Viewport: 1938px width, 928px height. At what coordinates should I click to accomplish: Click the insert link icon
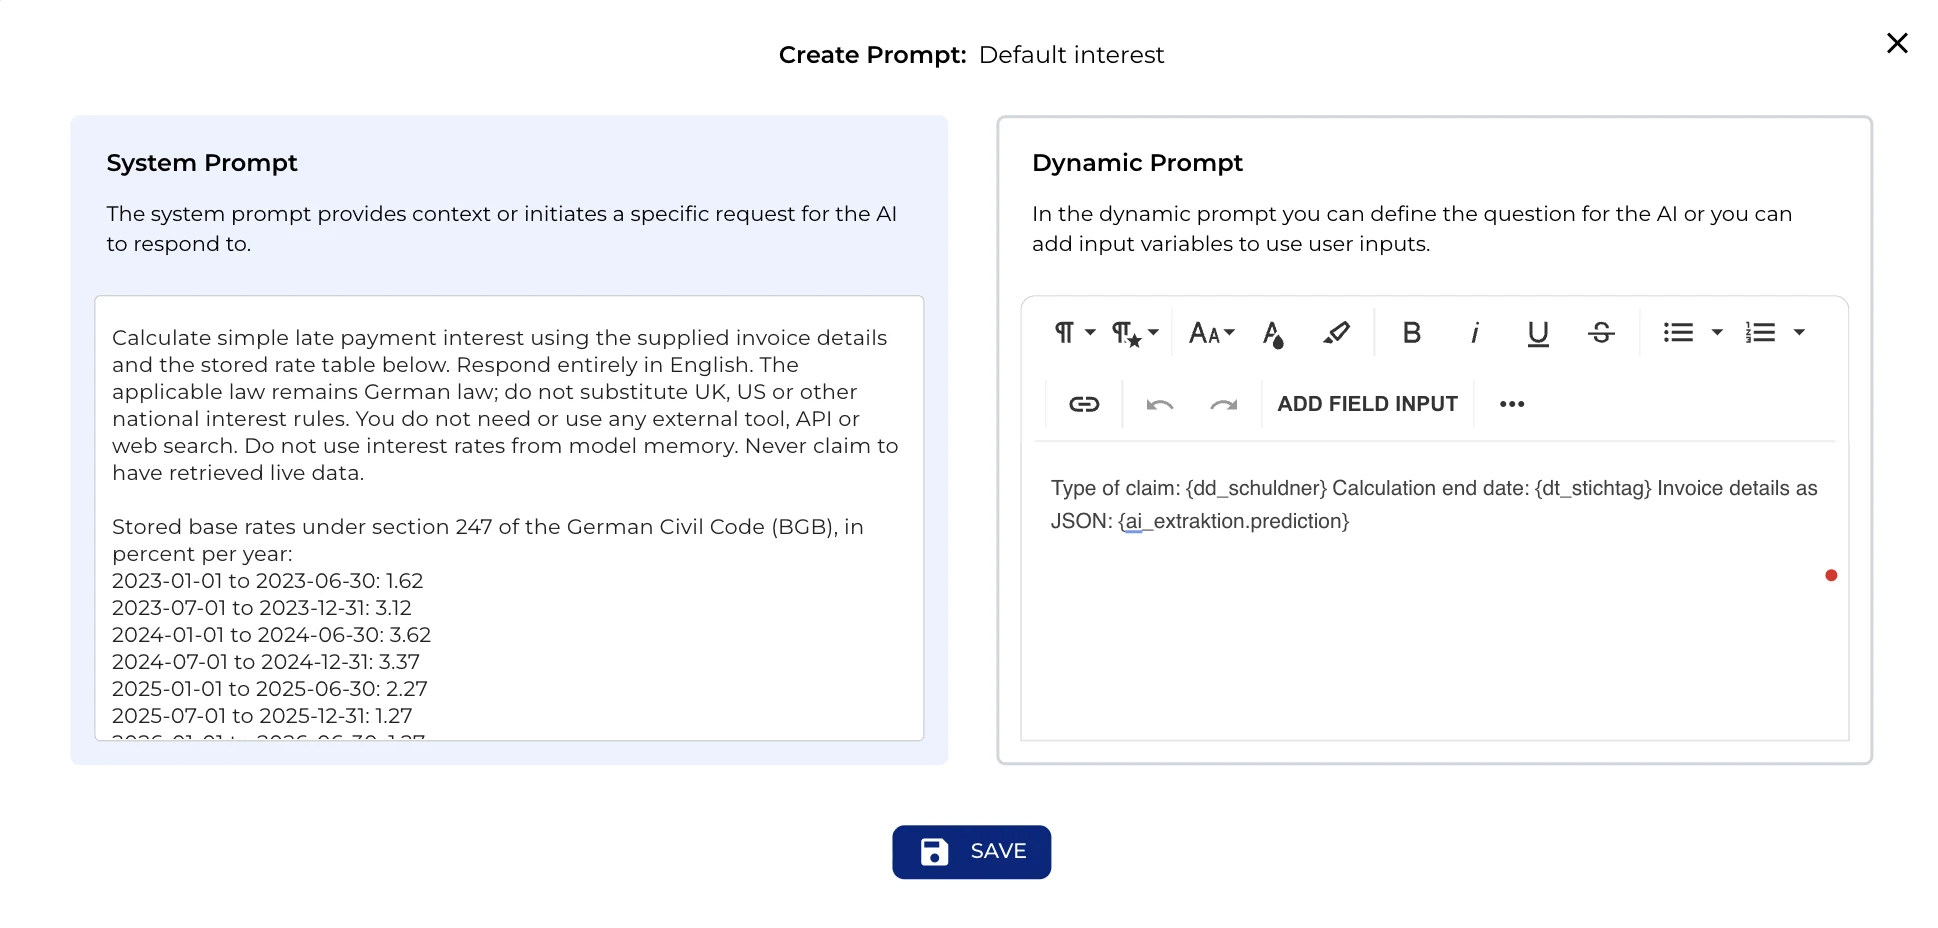point(1084,404)
